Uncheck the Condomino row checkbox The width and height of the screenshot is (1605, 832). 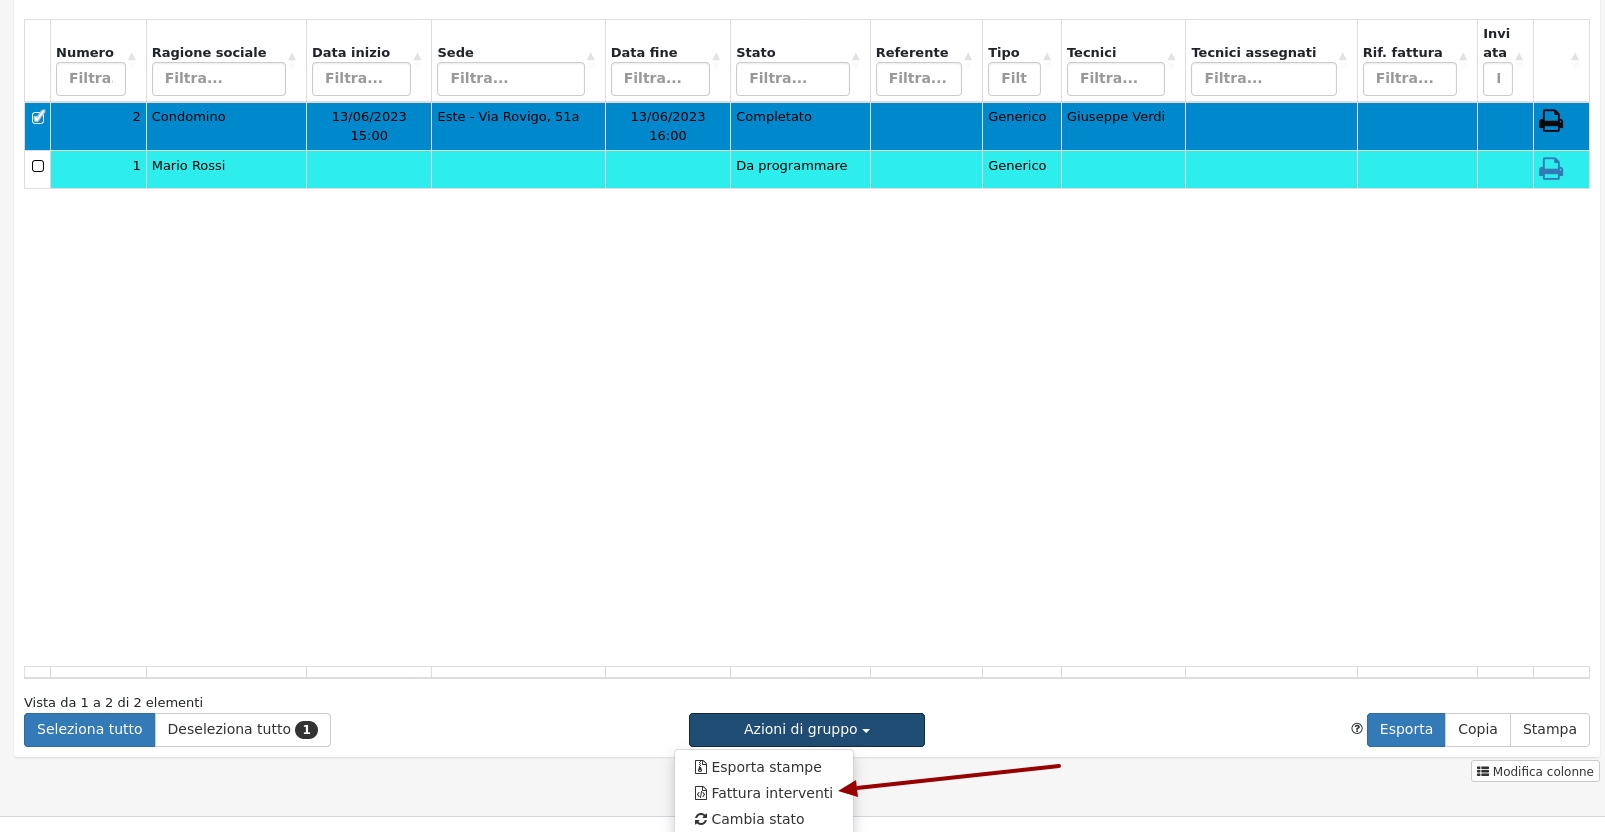[x=38, y=117]
